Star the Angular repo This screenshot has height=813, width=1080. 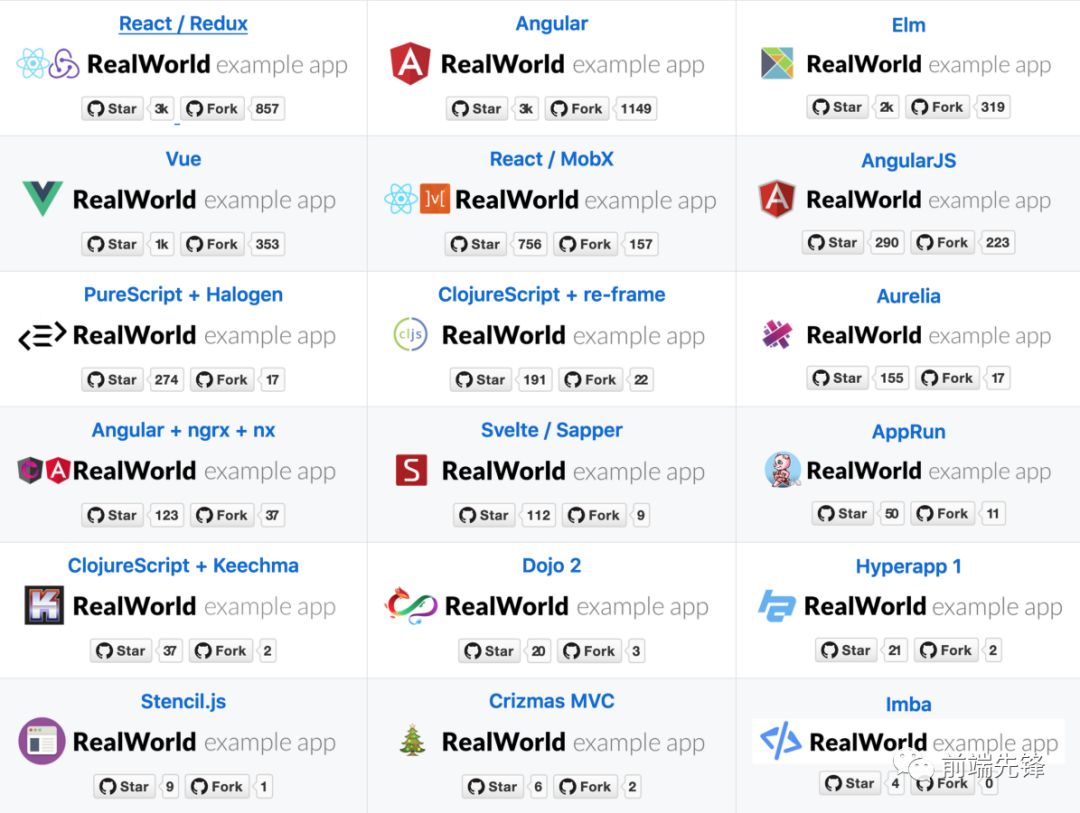477,109
